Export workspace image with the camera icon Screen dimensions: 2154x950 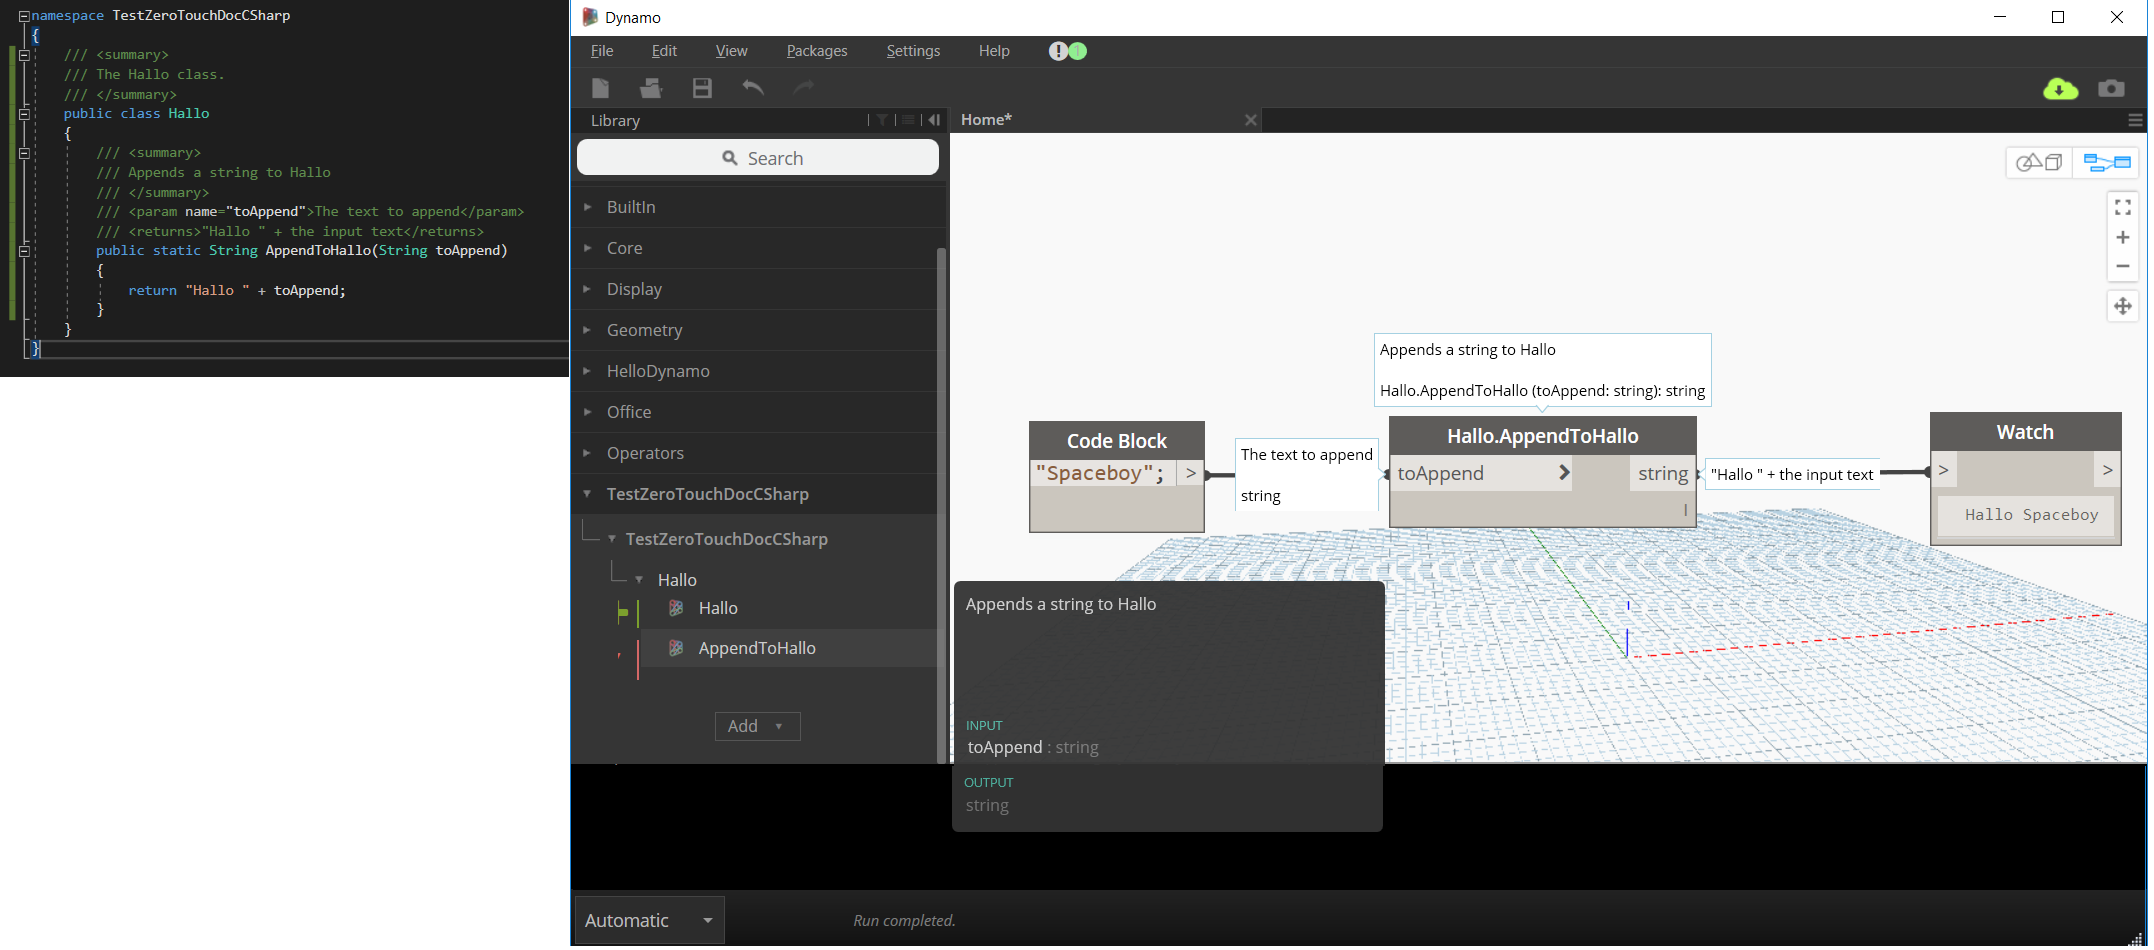point(2111,89)
